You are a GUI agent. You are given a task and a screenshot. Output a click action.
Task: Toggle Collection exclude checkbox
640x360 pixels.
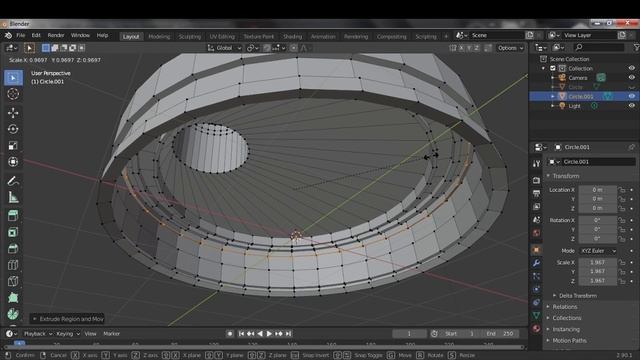pyautogui.click(x=553, y=68)
